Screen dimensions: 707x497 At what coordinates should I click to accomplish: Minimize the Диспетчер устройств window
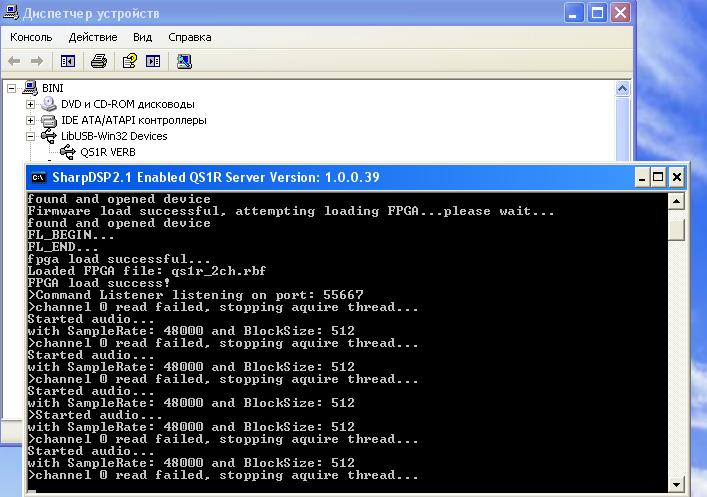coord(574,13)
